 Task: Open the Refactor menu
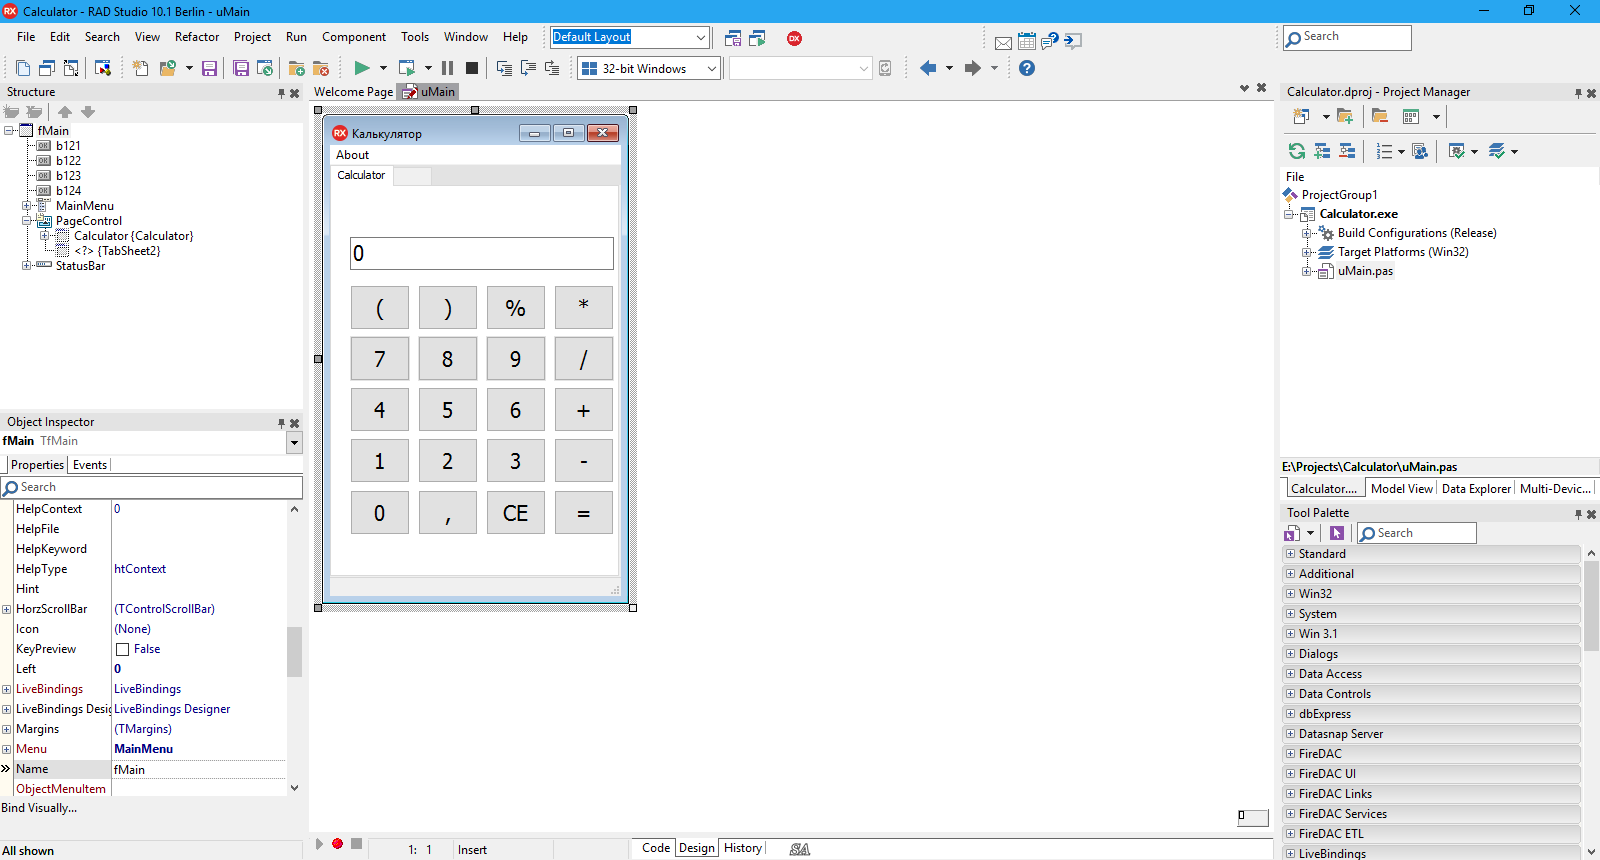coord(197,37)
